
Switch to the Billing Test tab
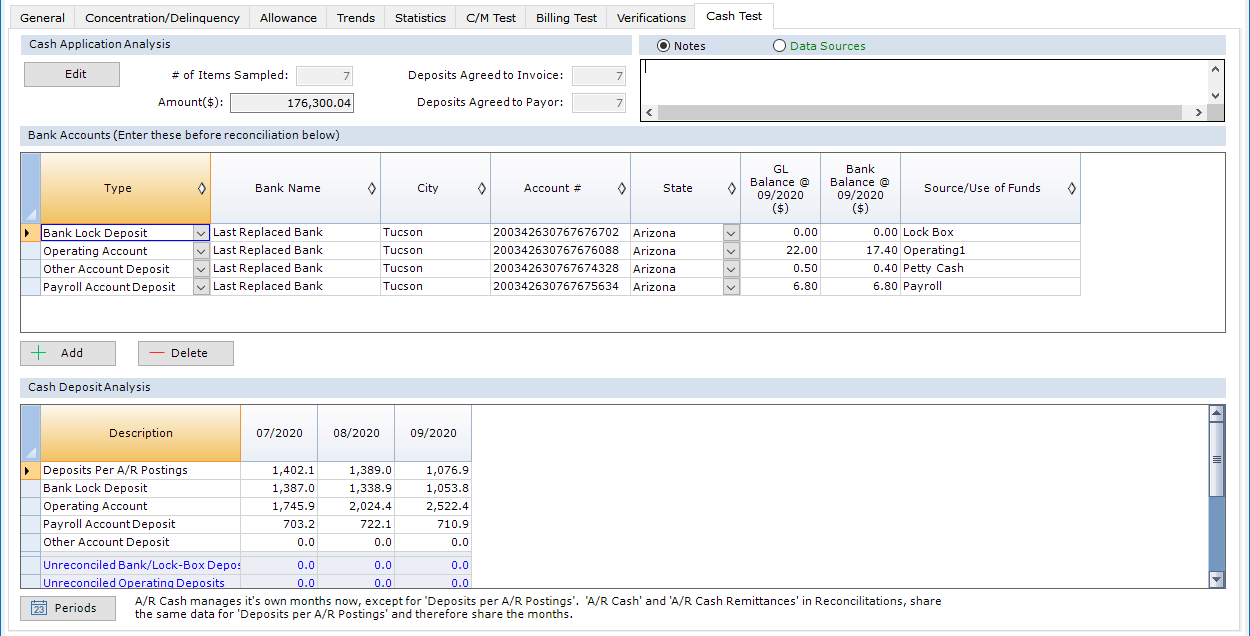point(566,18)
